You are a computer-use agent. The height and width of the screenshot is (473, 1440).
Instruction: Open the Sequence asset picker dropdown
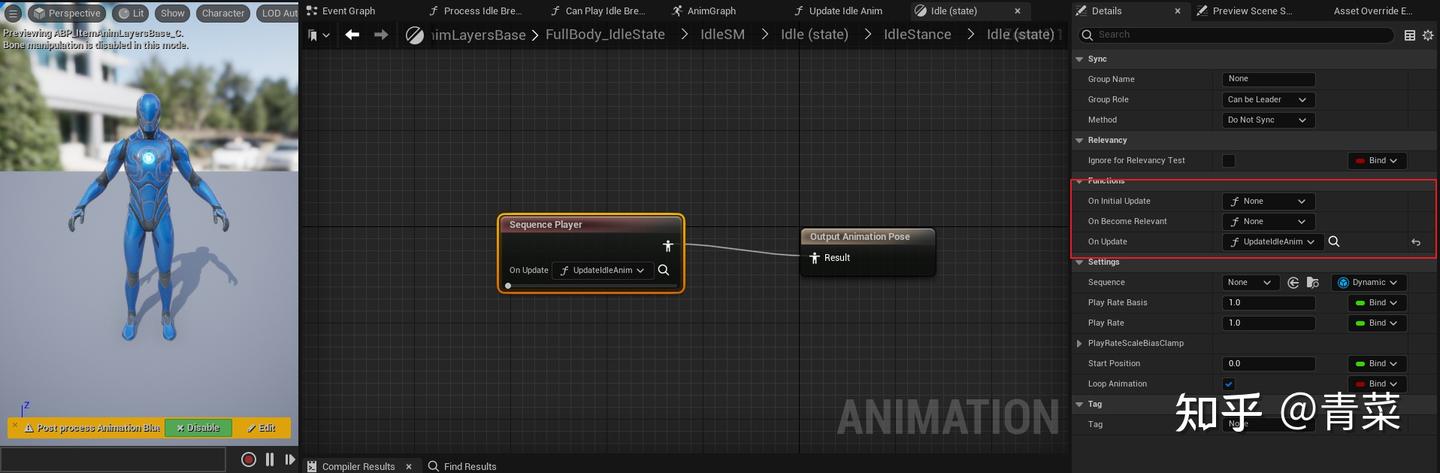click(x=1252, y=282)
